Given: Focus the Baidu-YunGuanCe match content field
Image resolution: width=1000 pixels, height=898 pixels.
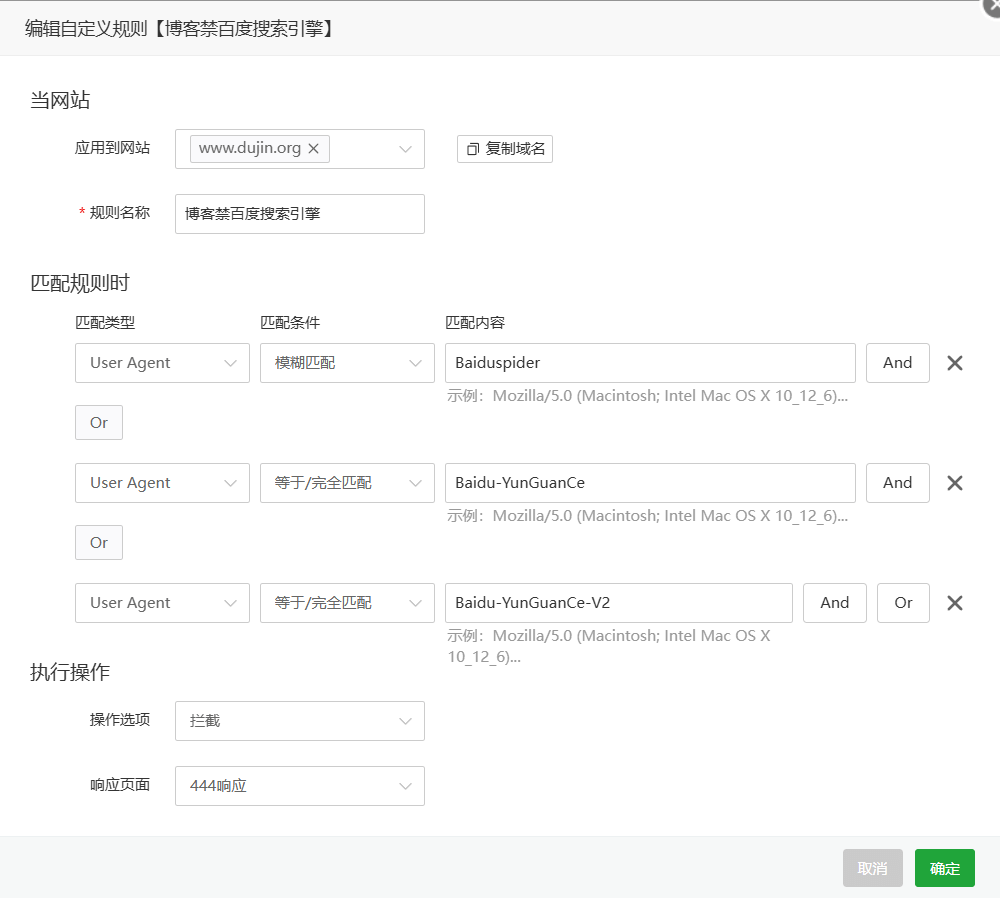Looking at the screenshot, I should 650,483.
